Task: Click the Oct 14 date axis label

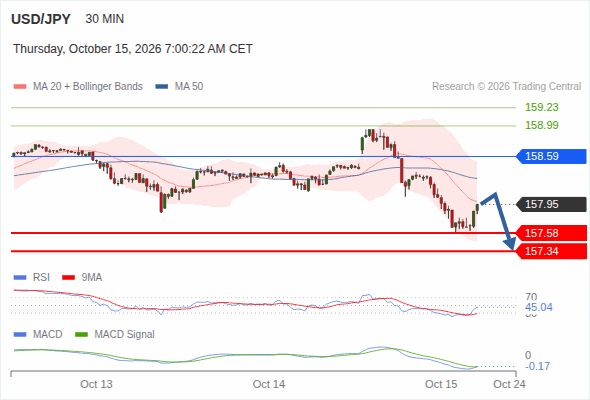Action: [269, 384]
